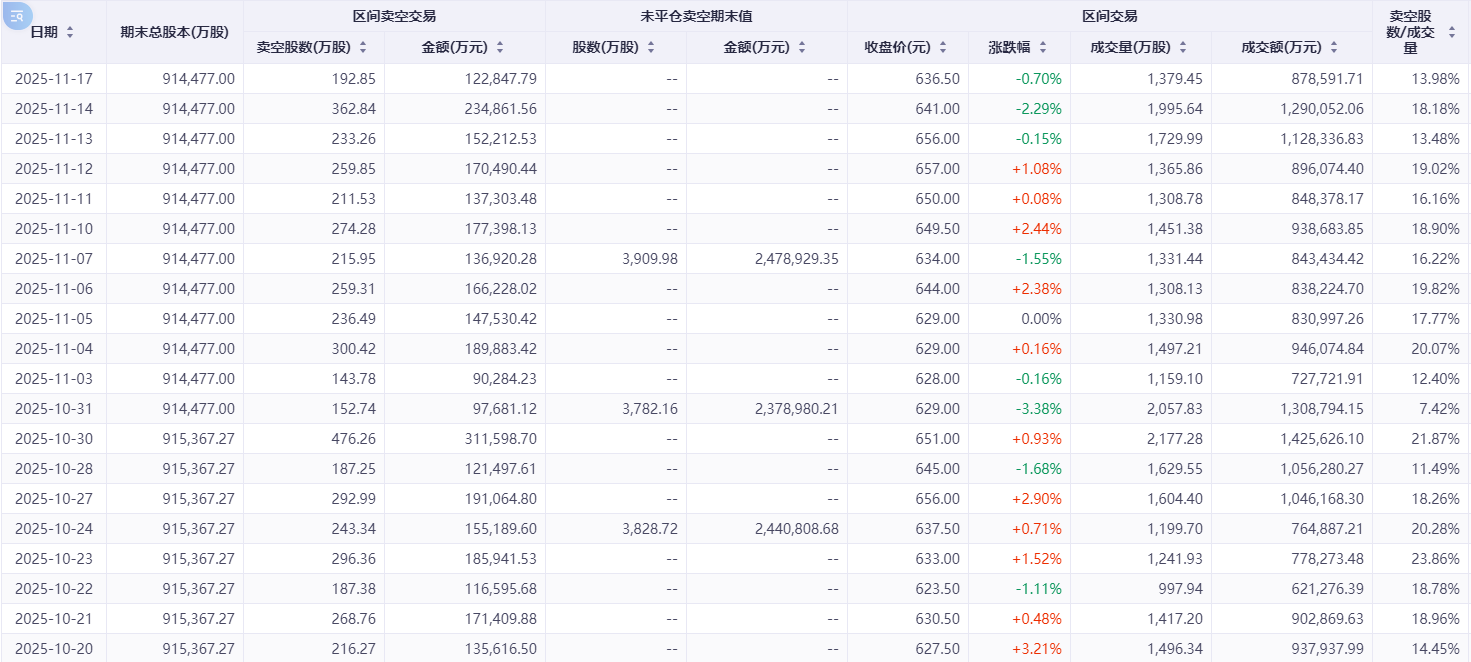Sort by 卖空股数/成交量 ratio column
The image size is (1471, 662).
(x=1451, y=32)
